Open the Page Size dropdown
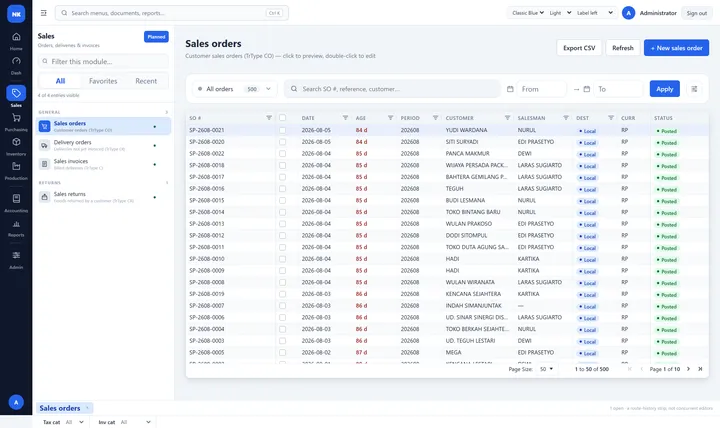 [546, 369]
